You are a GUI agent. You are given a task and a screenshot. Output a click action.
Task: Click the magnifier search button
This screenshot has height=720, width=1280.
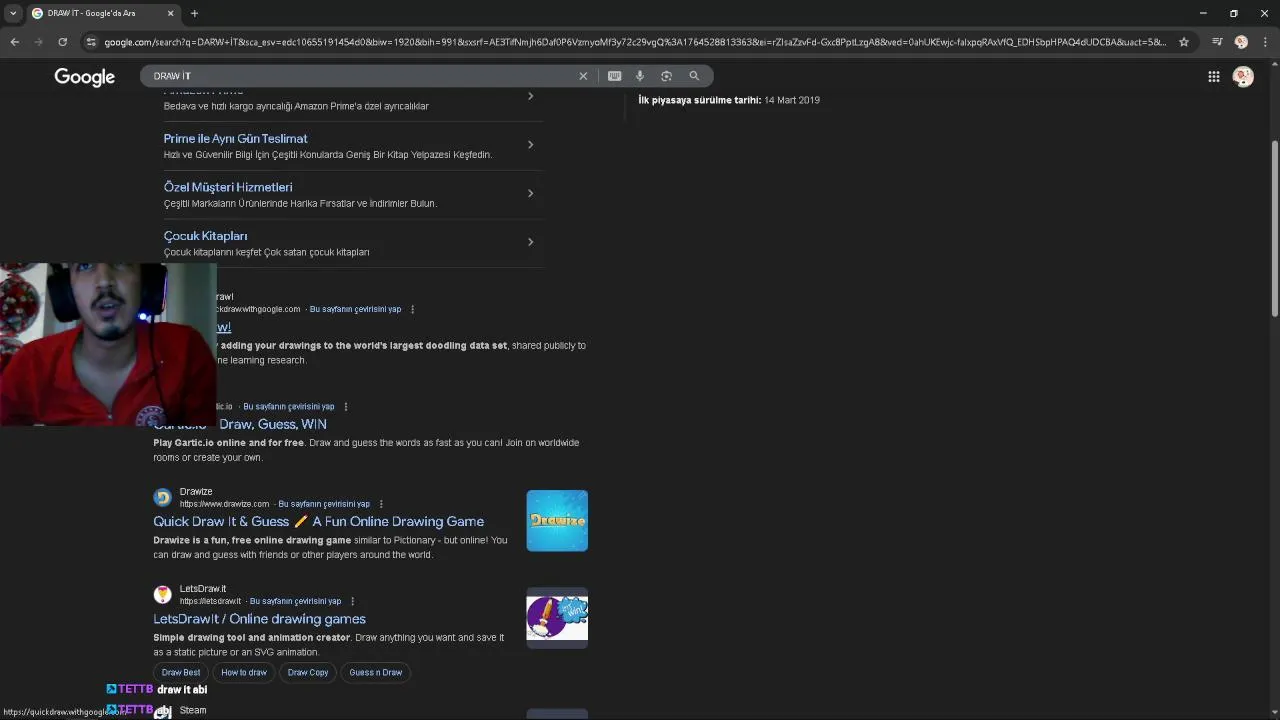(694, 76)
